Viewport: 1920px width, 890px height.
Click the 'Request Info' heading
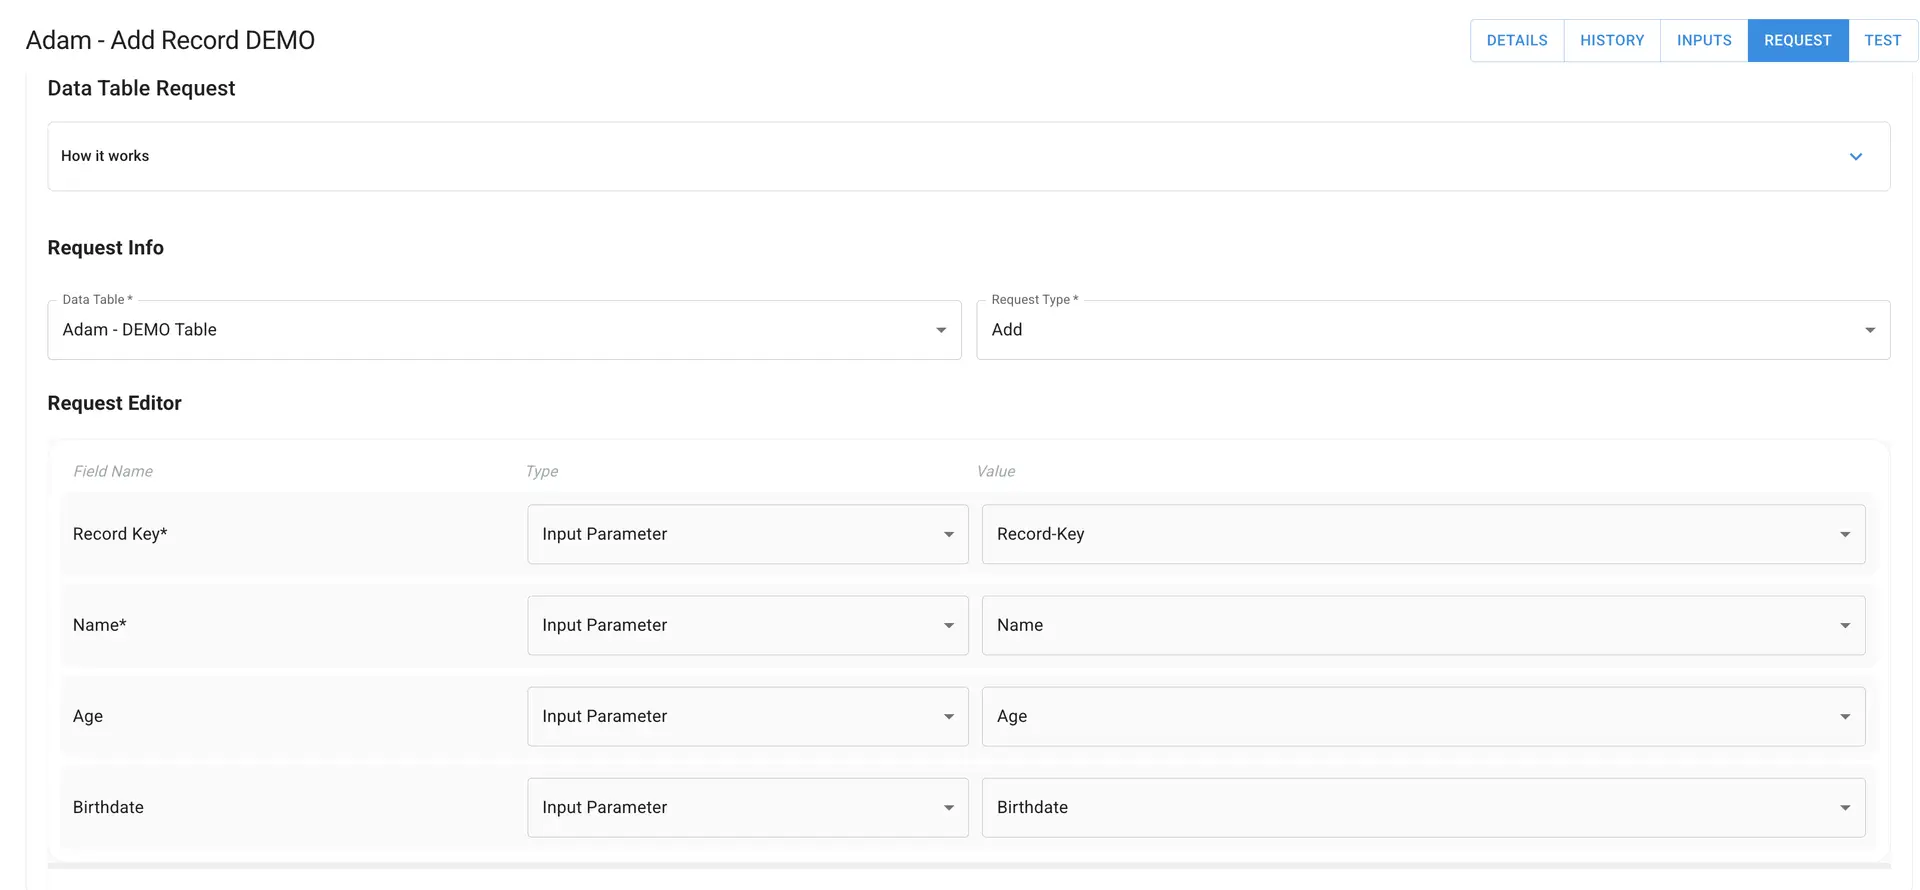tap(105, 248)
